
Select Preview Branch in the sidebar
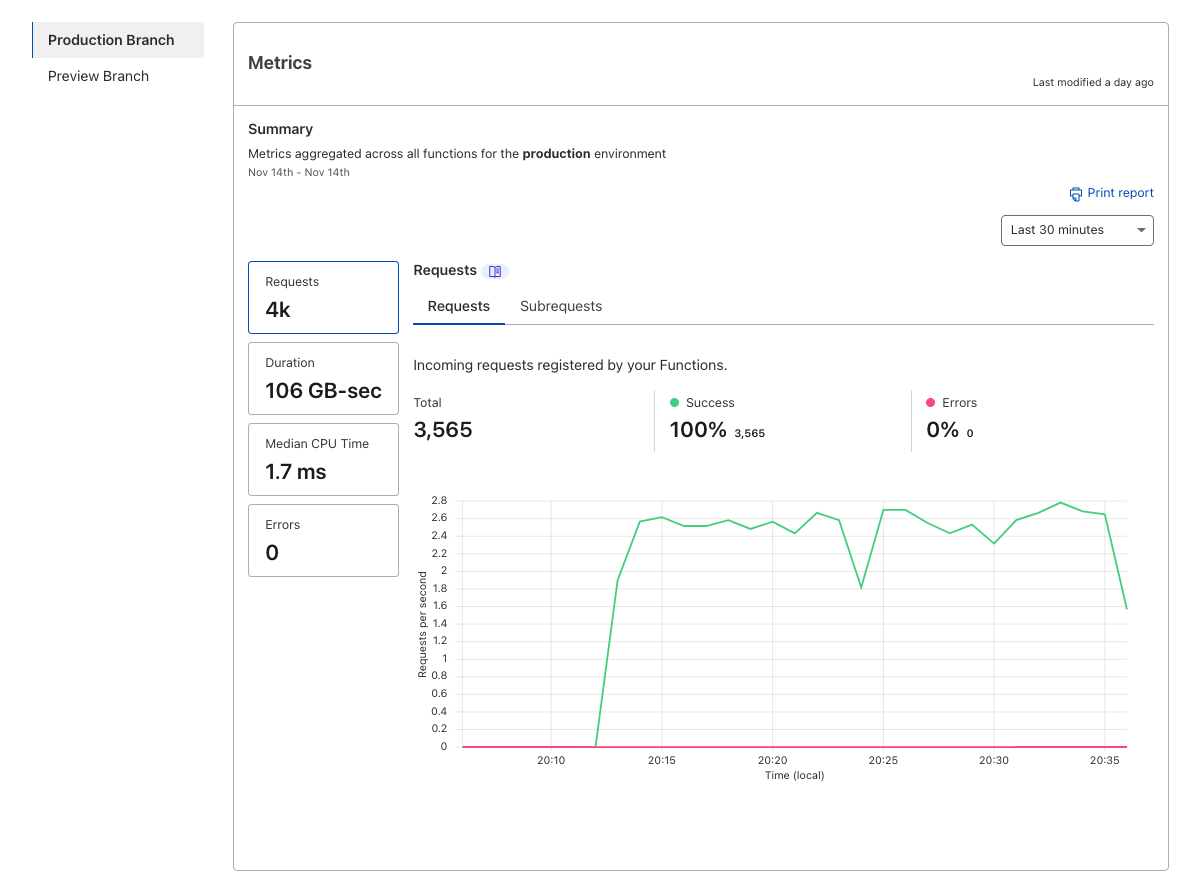(97, 75)
